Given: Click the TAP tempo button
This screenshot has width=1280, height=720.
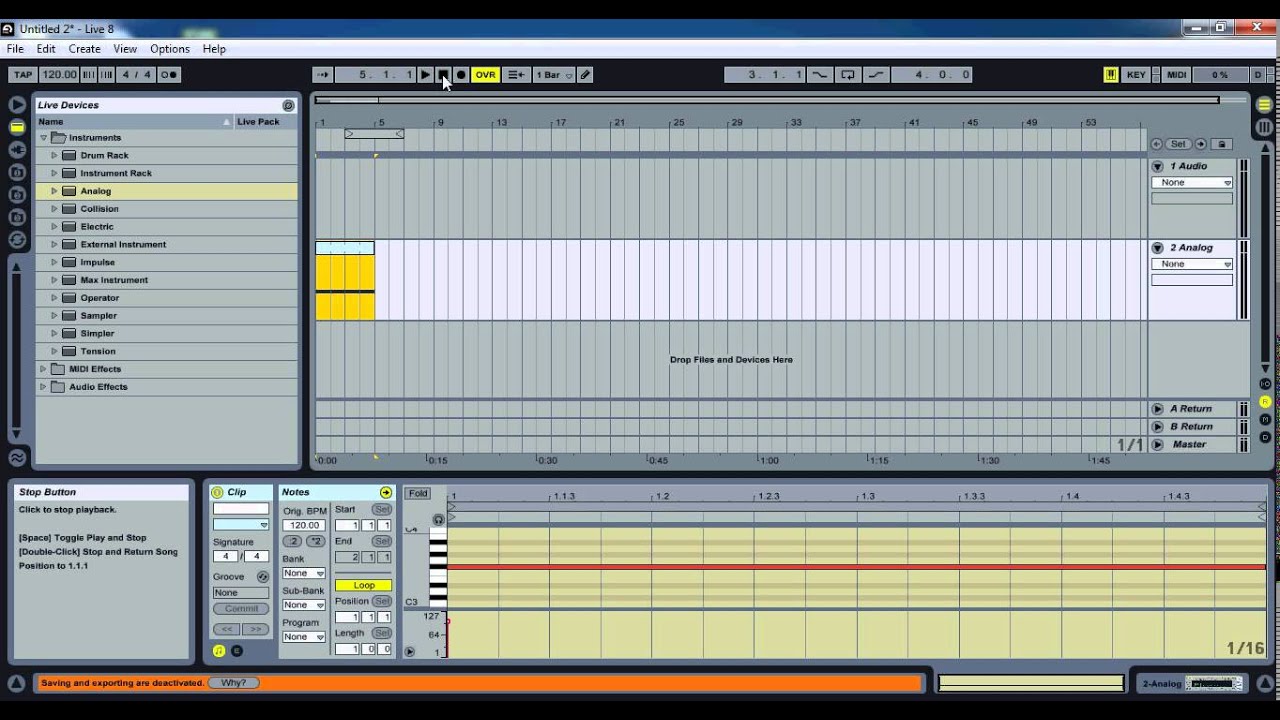Looking at the screenshot, I should point(23,75).
